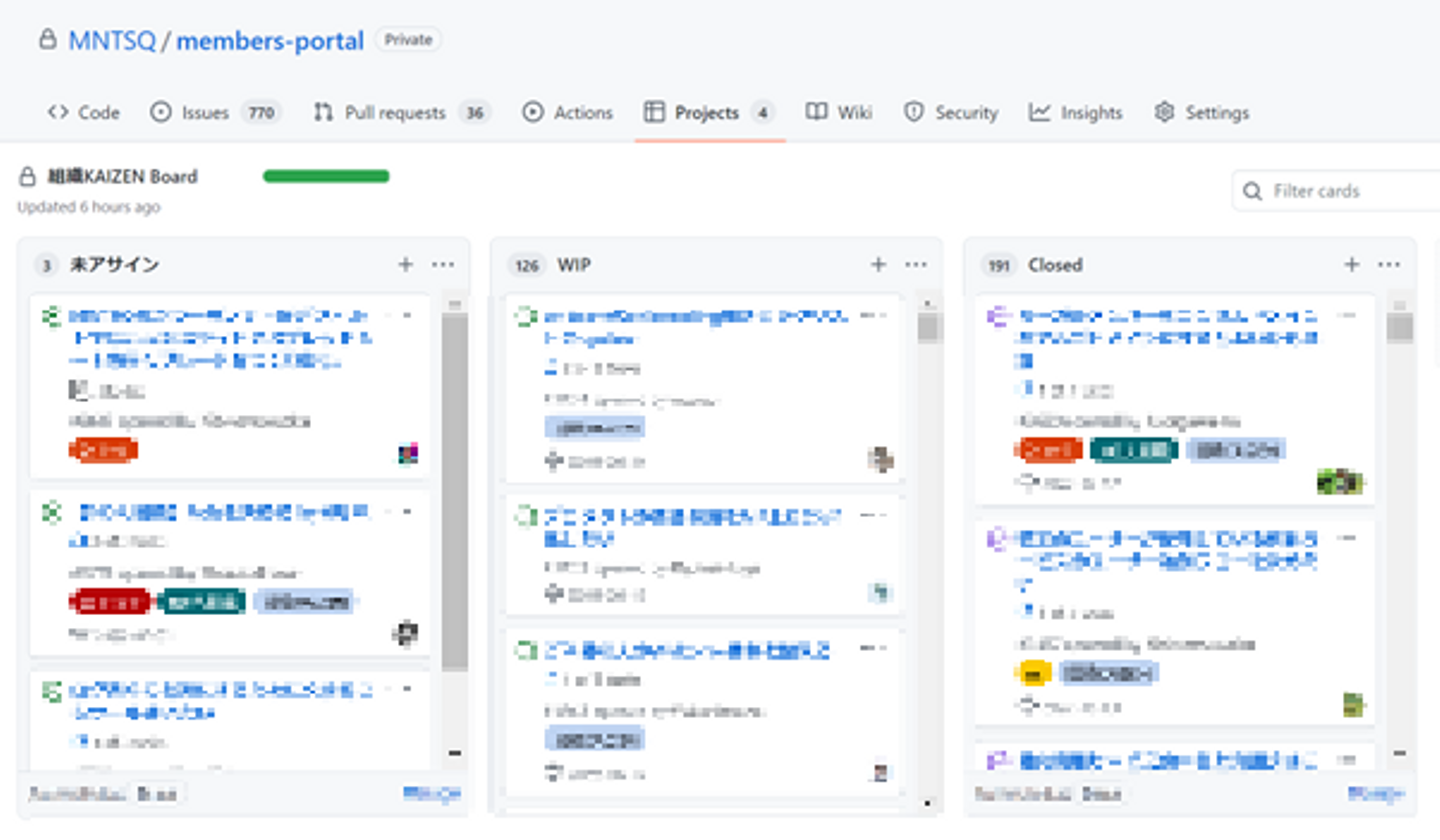
Task: Click the WIP scrollbar down arrow
Action: click(x=928, y=802)
